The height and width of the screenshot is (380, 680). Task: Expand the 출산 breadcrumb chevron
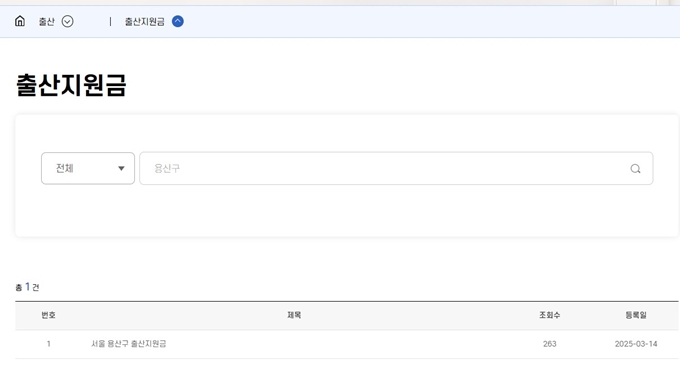(67, 21)
